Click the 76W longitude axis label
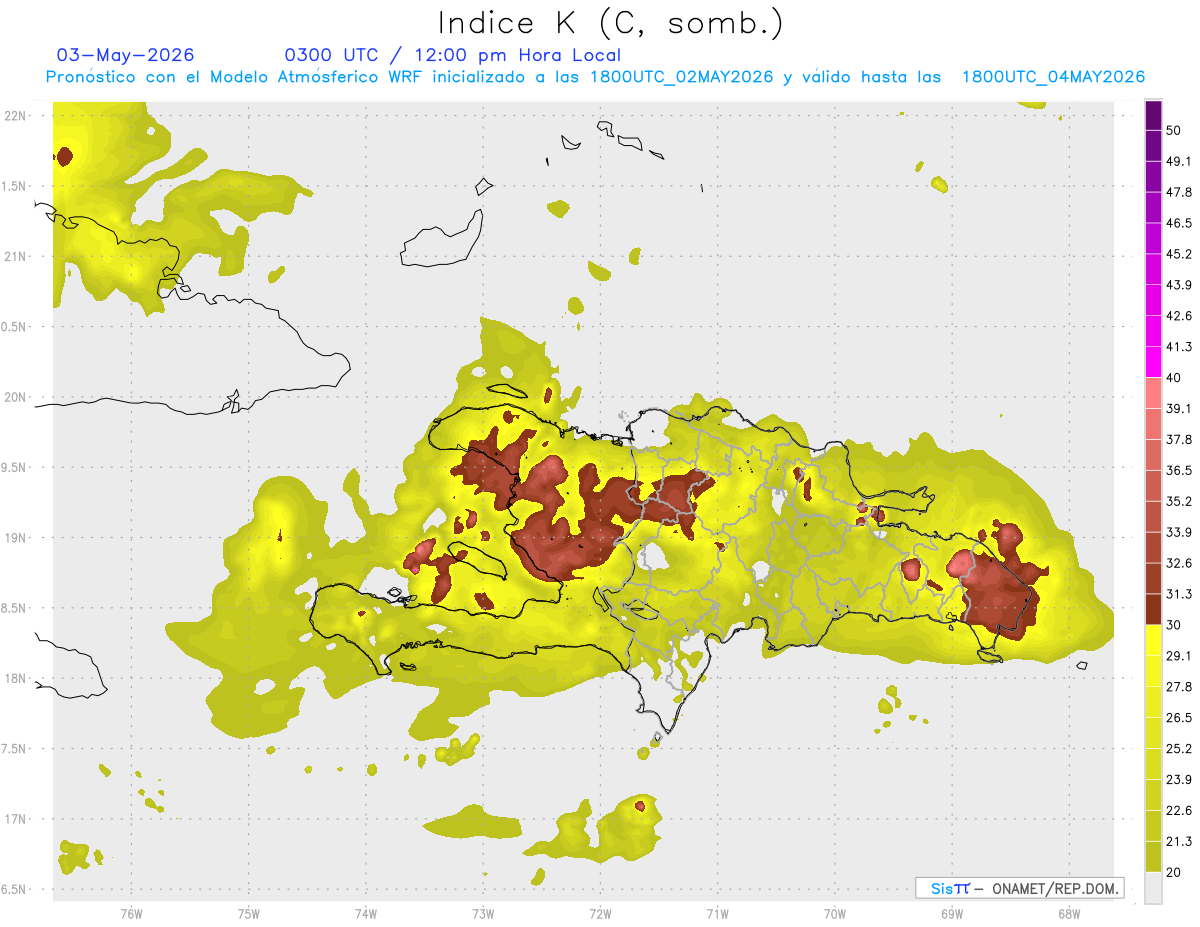Screen dimensions: 1200x927 click(131, 914)
